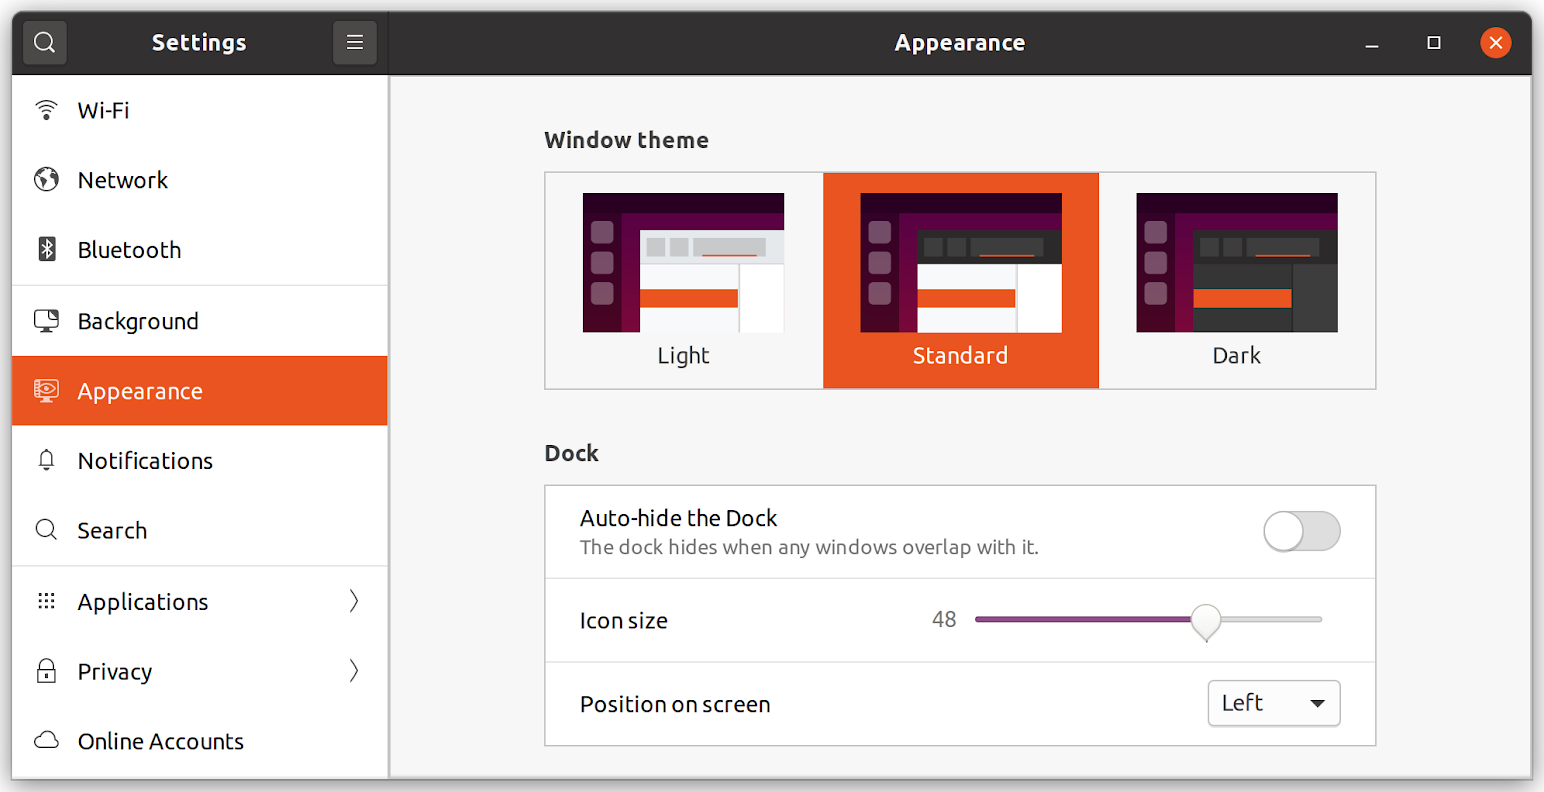Open Online Accounts panel
Screen dimensions: 1544x792
pyautogui.click(x=200, y=741)
